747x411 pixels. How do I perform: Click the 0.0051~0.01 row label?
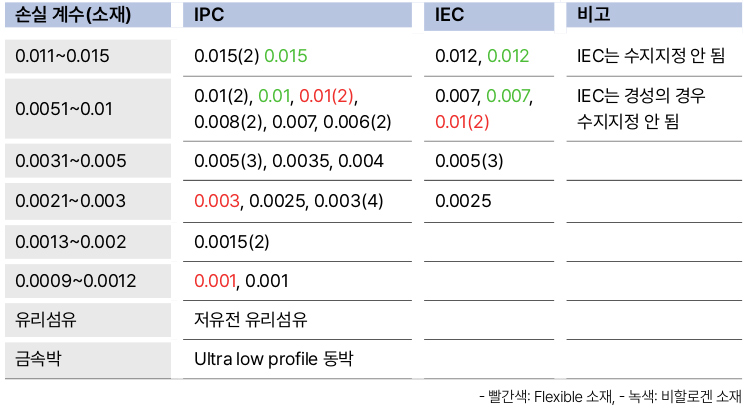(88, 109)
